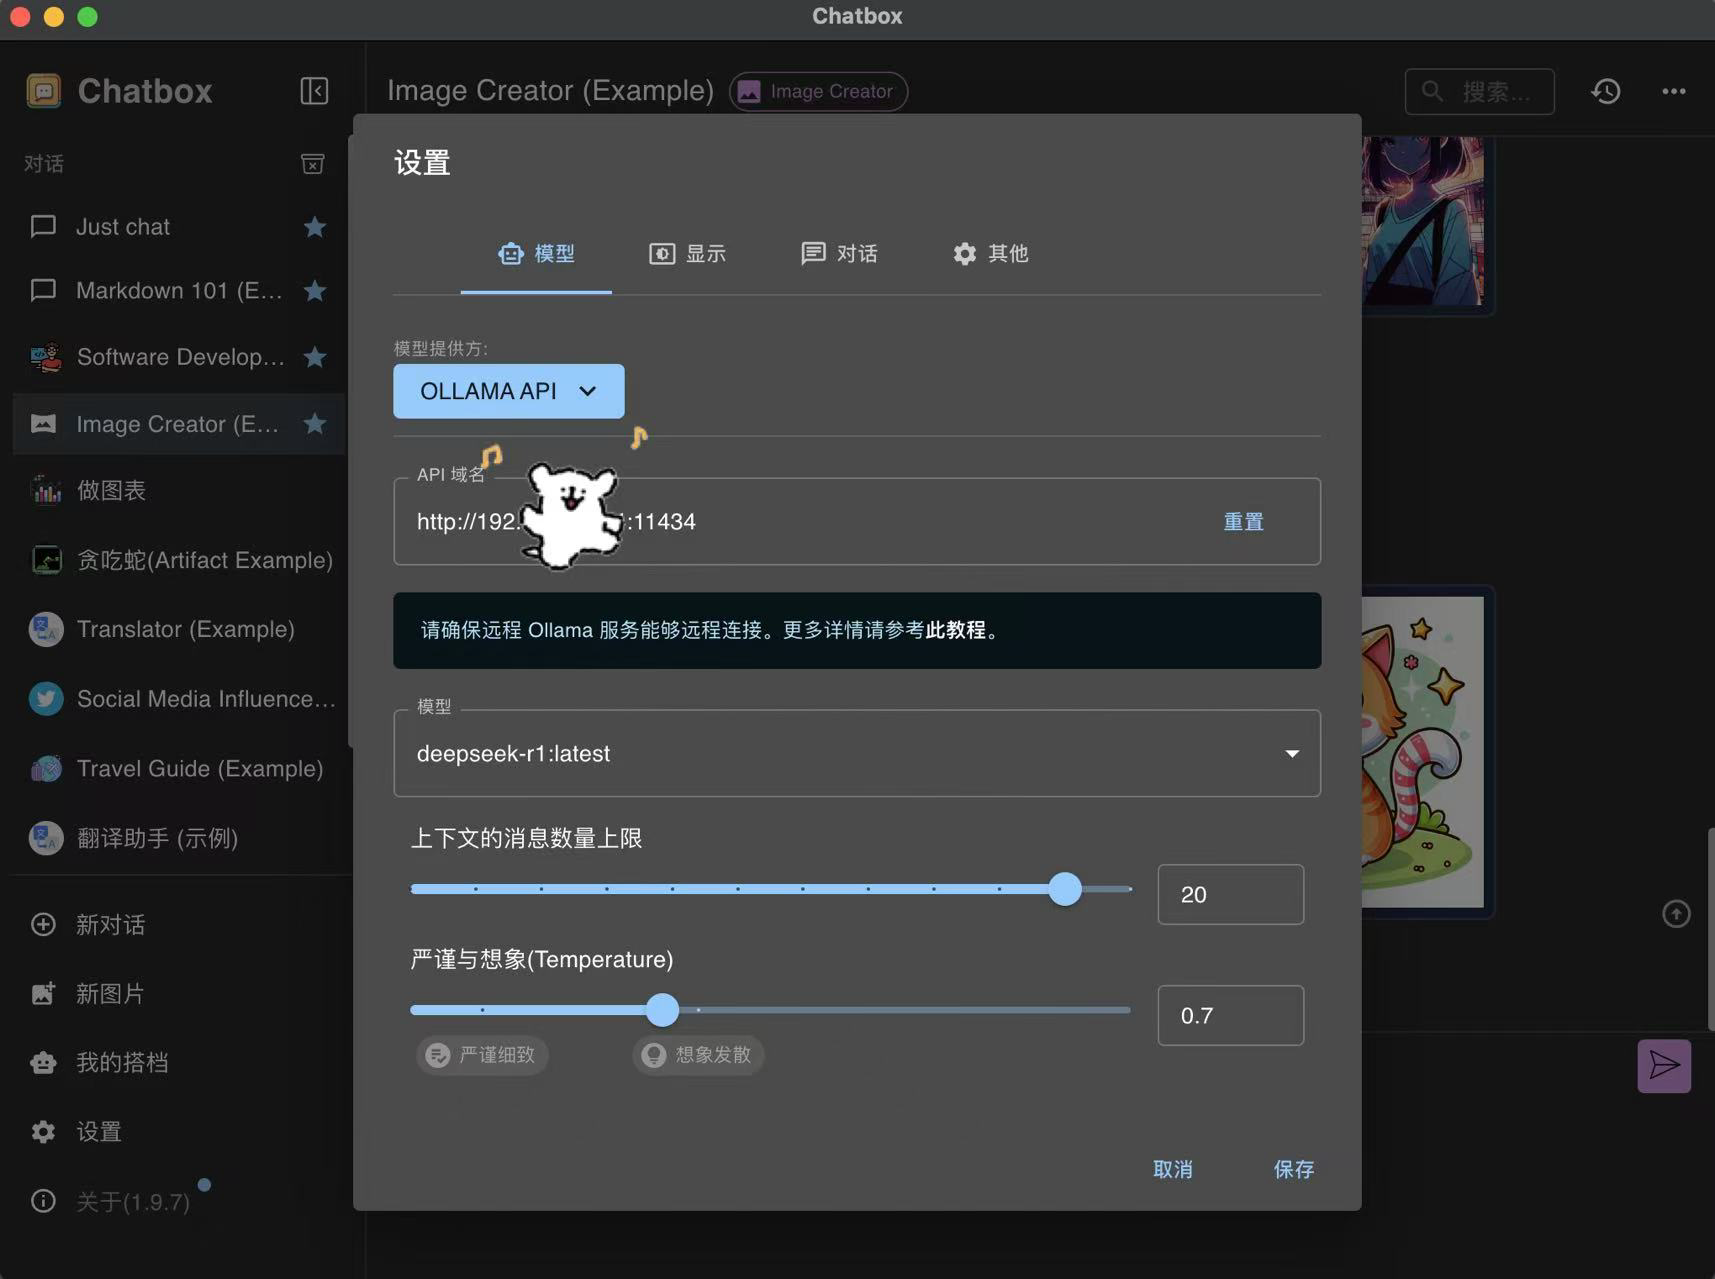This screenshot has height=1279, width=1715.
Task: Click star next to Markdown 101
Action: click(x=315, y=291)
